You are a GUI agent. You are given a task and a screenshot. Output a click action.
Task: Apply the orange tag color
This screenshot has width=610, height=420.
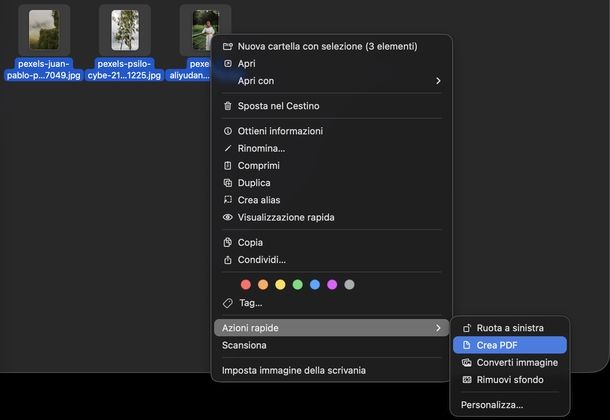pos(263,285)
